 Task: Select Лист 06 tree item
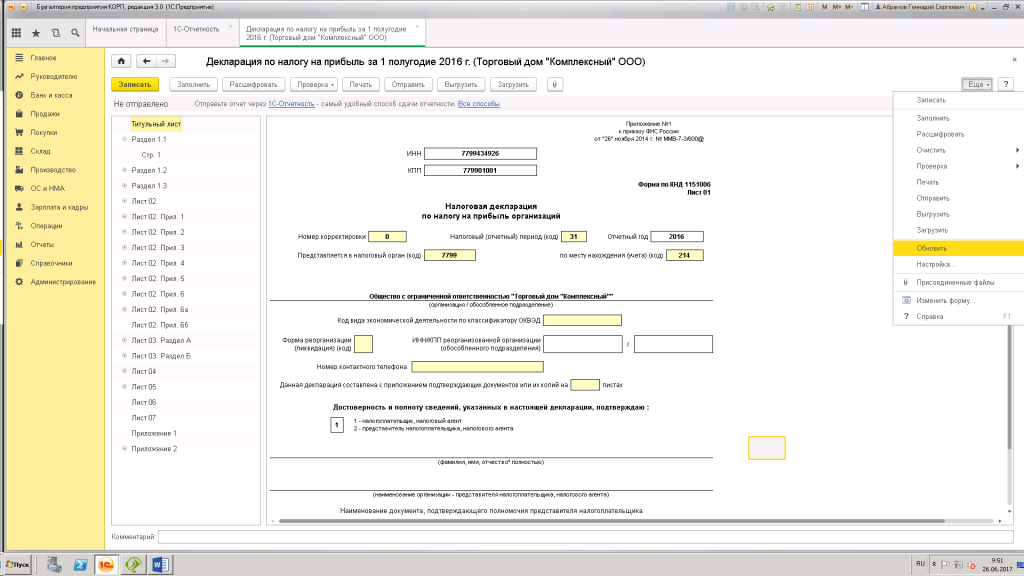(x=144, y=402)
